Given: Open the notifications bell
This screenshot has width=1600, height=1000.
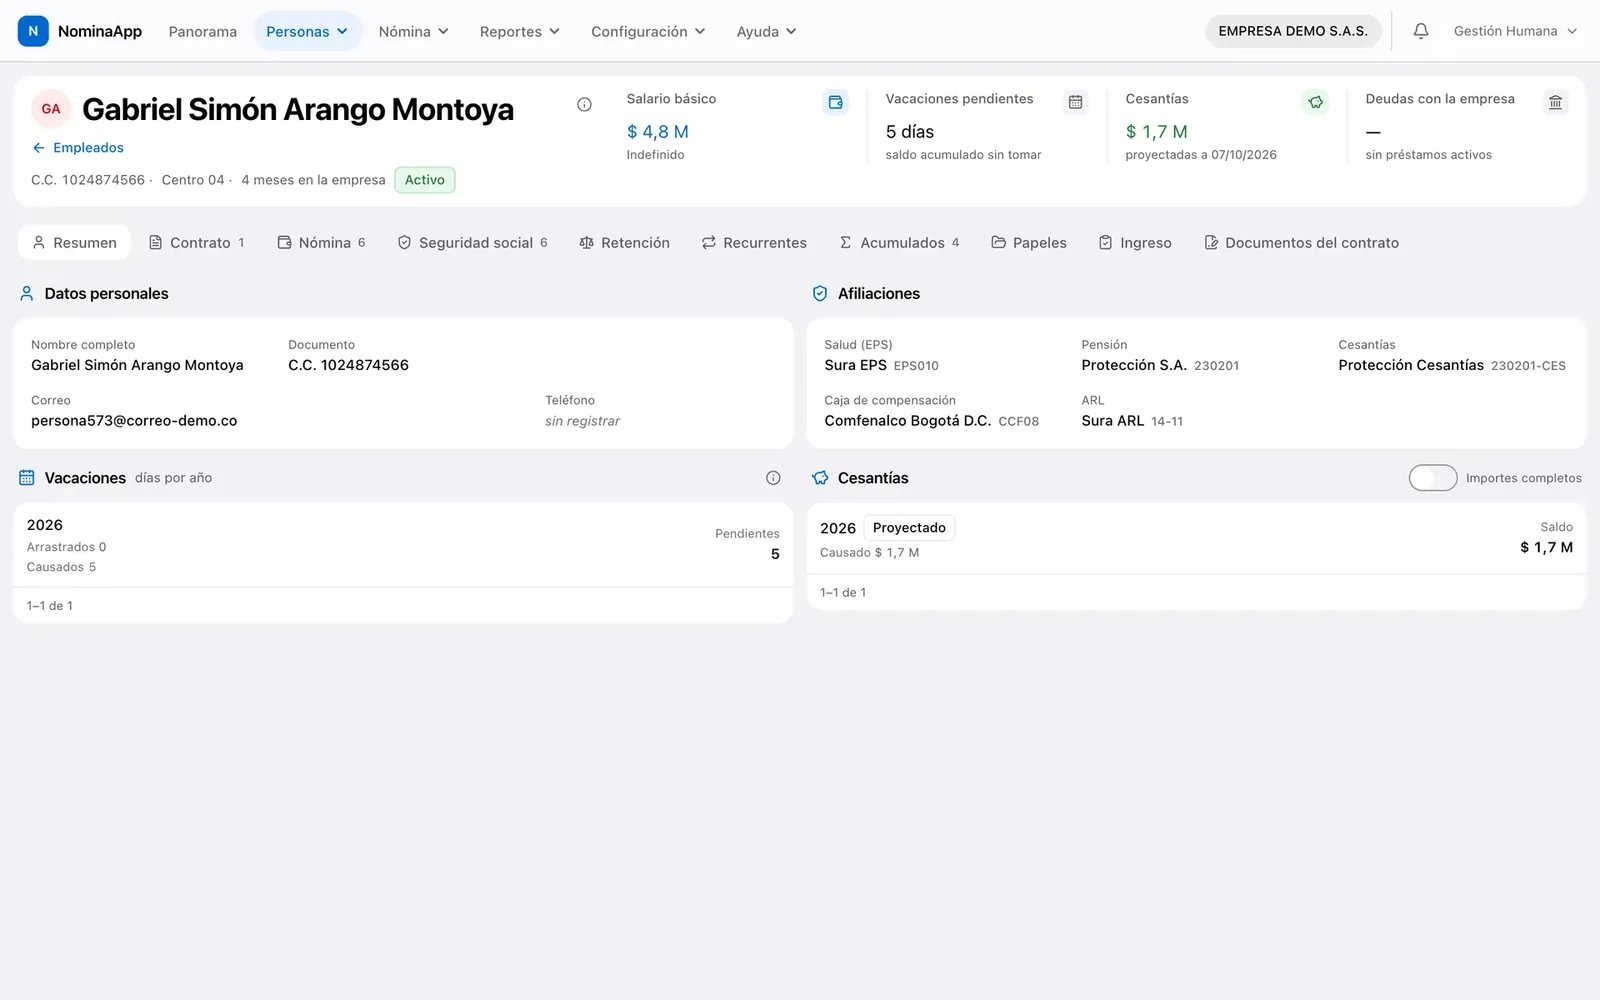Looking at the screenshot, I should [1420, 31].
